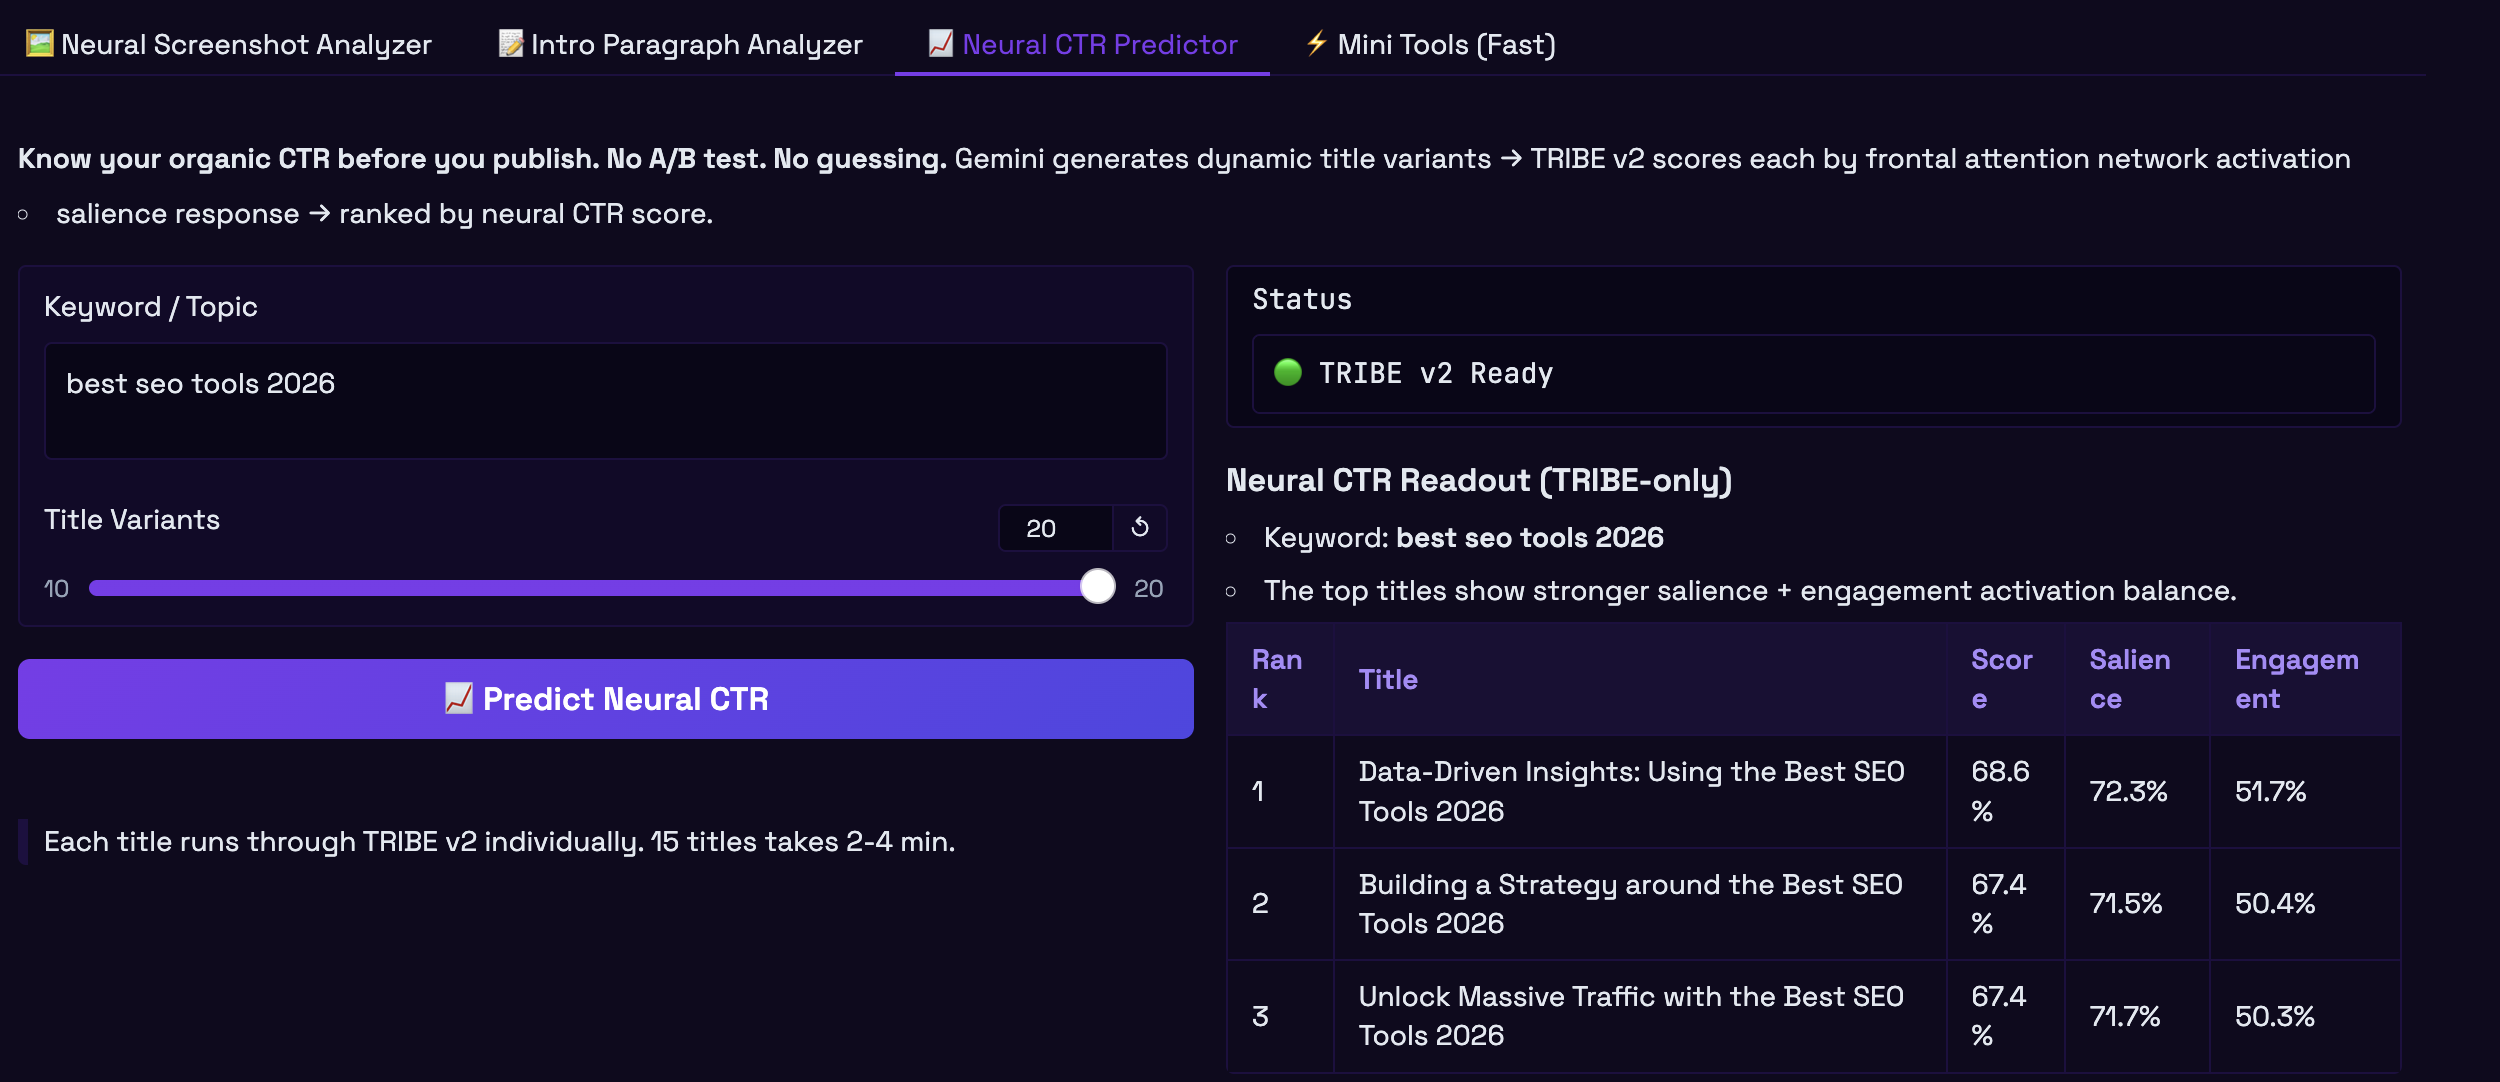Screen dimensions: 2500x1082
Task: Click the Rank column header
Action: [1277, 679]
